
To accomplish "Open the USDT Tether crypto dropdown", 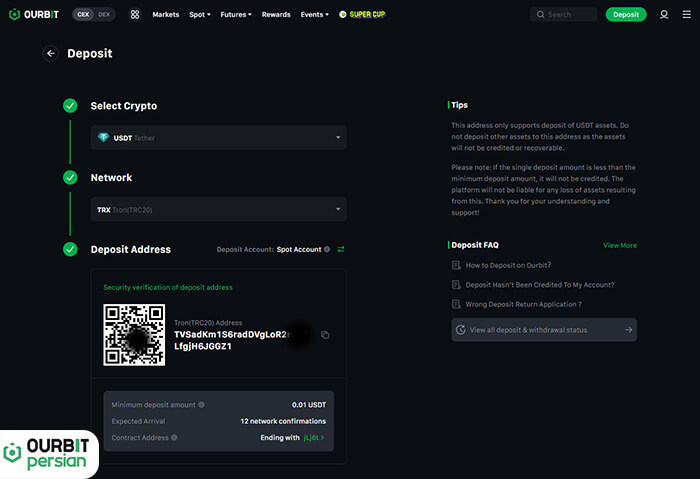I will click(x=219, y=137).
